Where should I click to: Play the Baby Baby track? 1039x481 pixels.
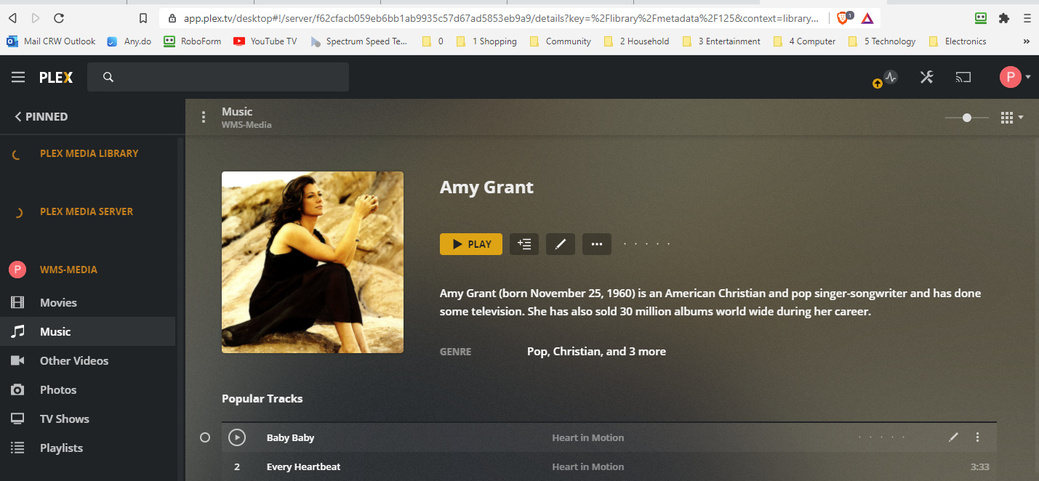point(237,438)
